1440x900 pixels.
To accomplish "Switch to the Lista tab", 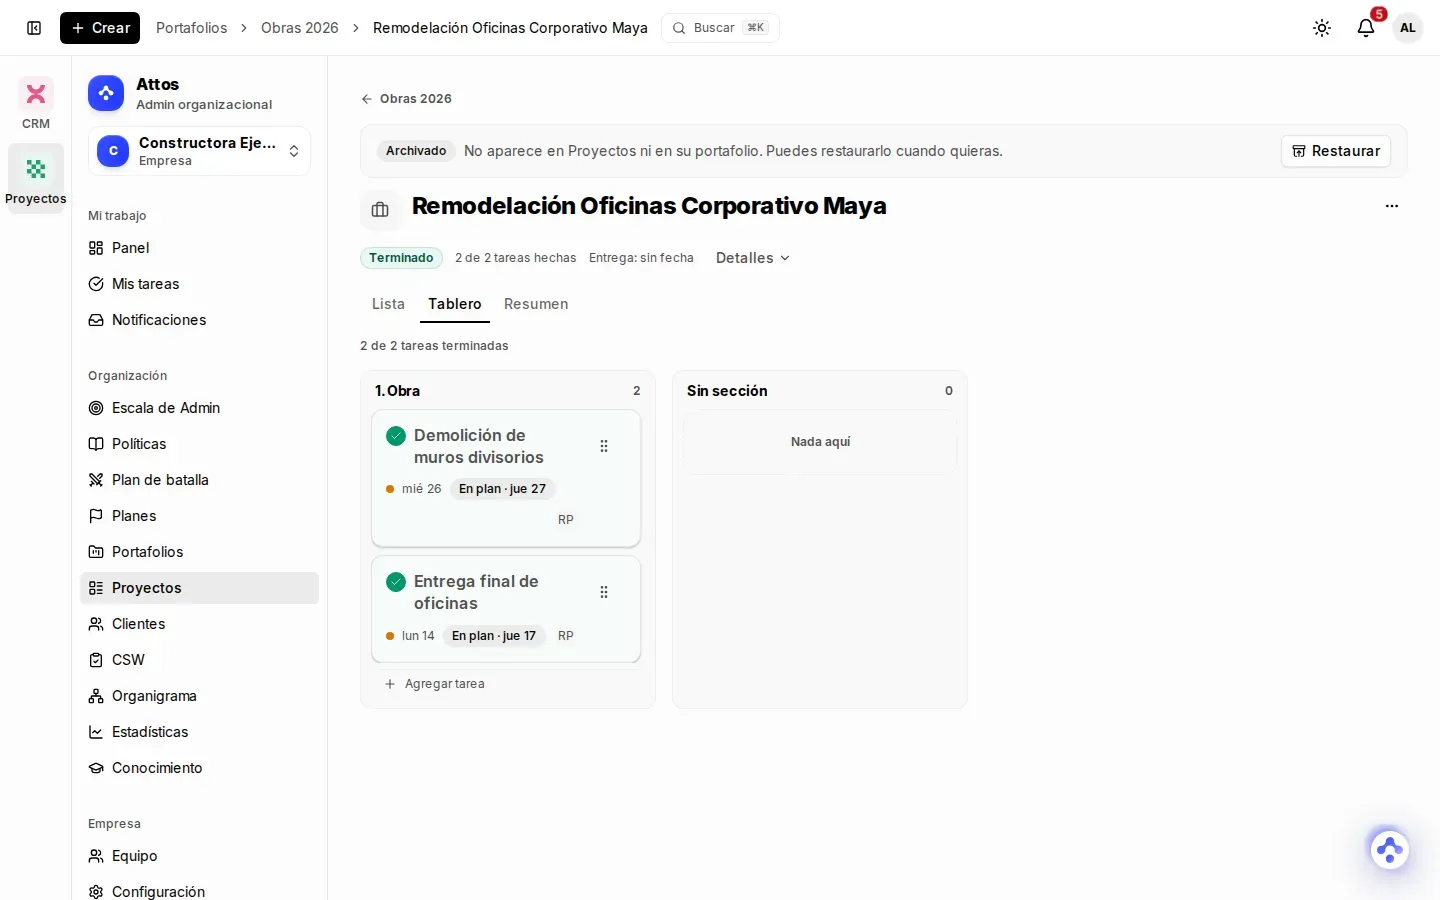I will coord(388,304).
